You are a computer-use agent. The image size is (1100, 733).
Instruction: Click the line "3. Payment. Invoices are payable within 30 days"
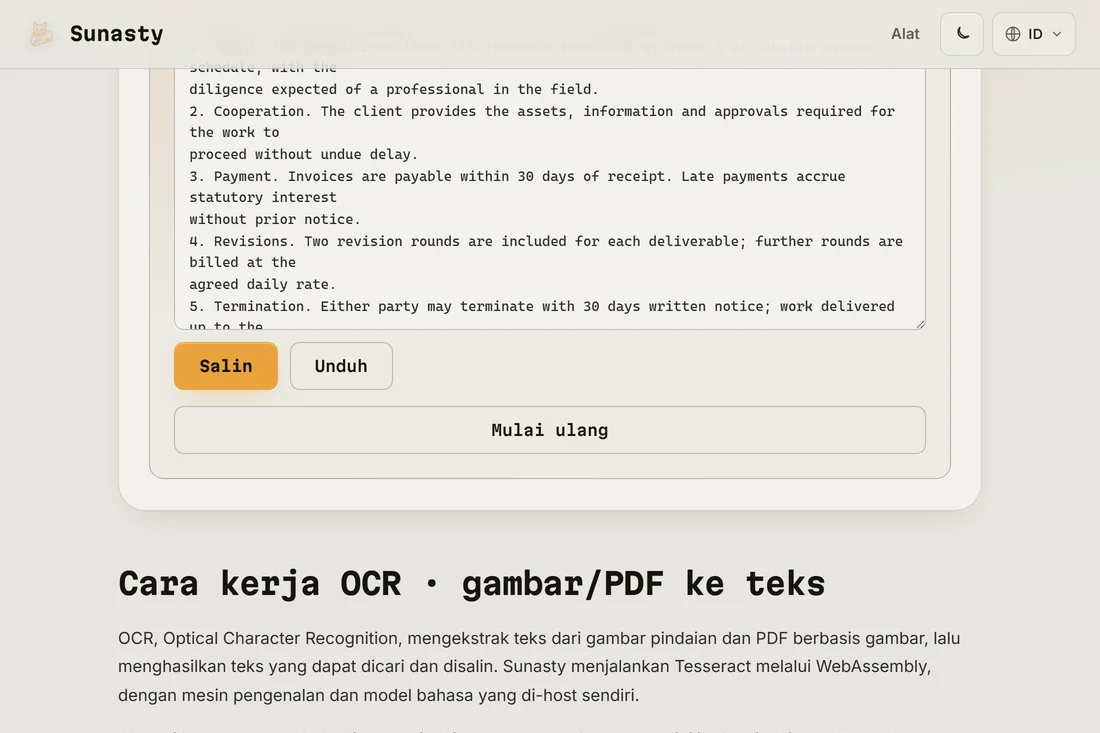point(517,177)
